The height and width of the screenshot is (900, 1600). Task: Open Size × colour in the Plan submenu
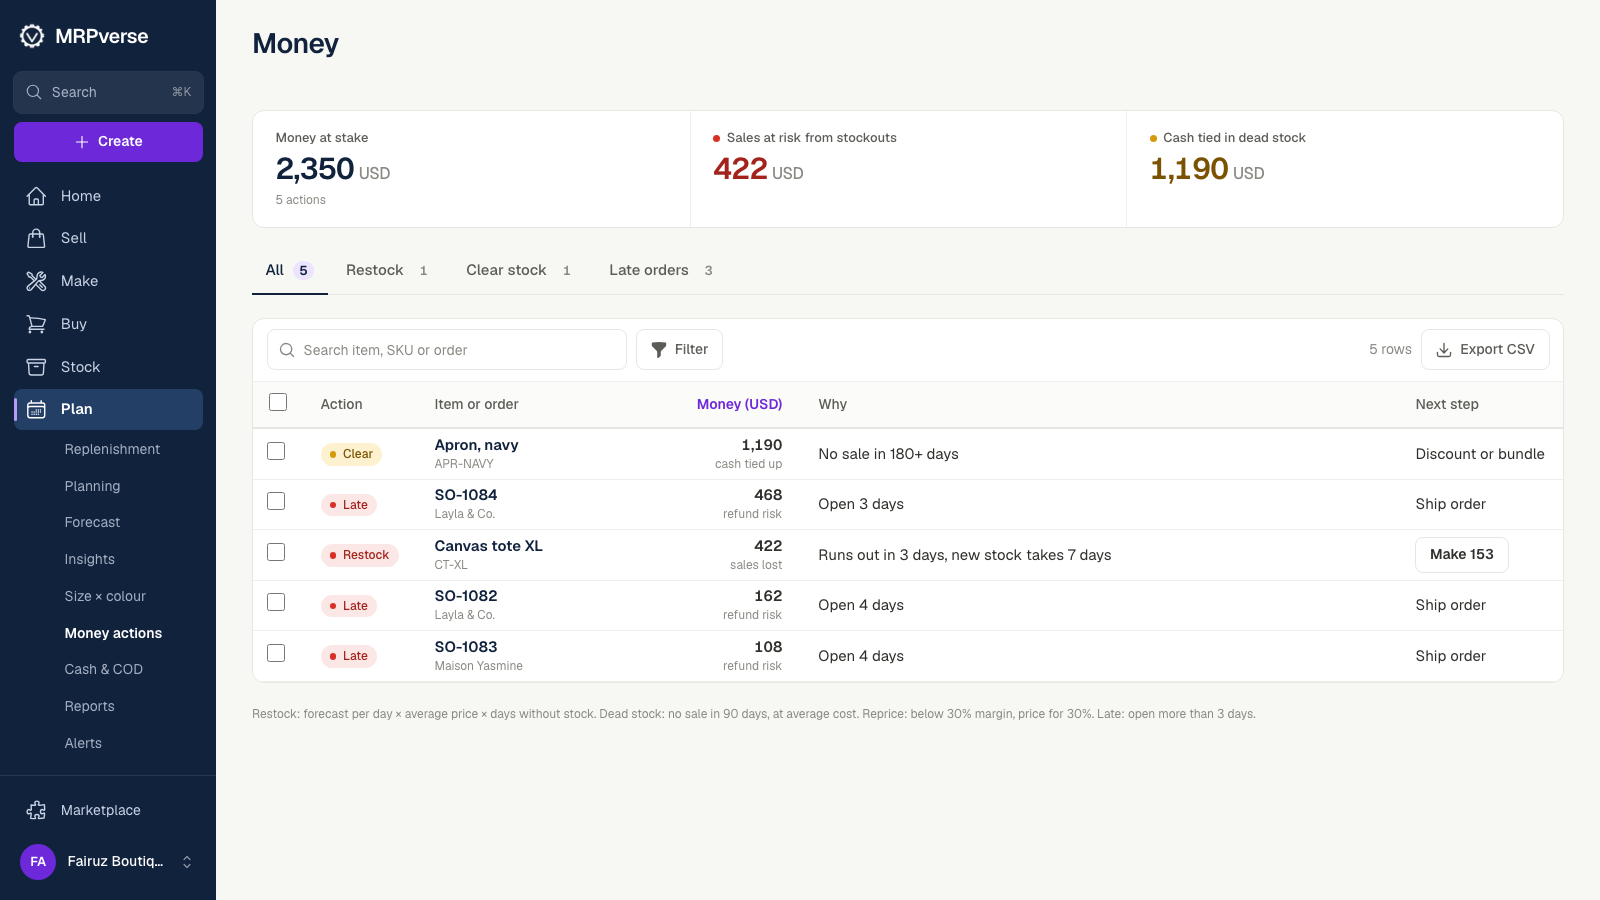click(105, 596)
